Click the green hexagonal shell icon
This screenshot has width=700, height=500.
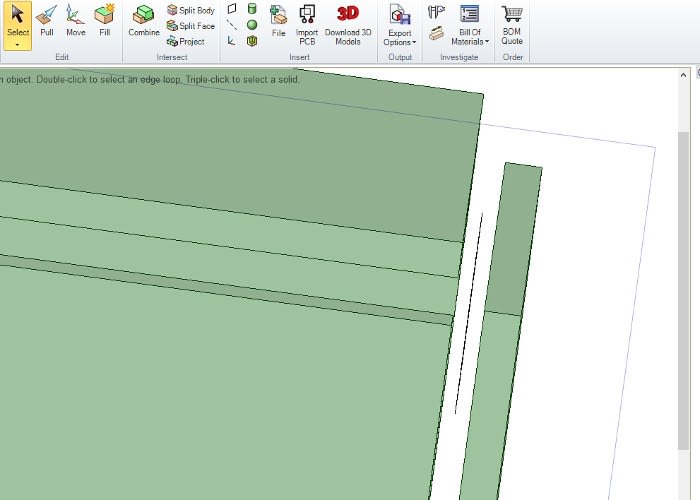(x=252, y=41)
